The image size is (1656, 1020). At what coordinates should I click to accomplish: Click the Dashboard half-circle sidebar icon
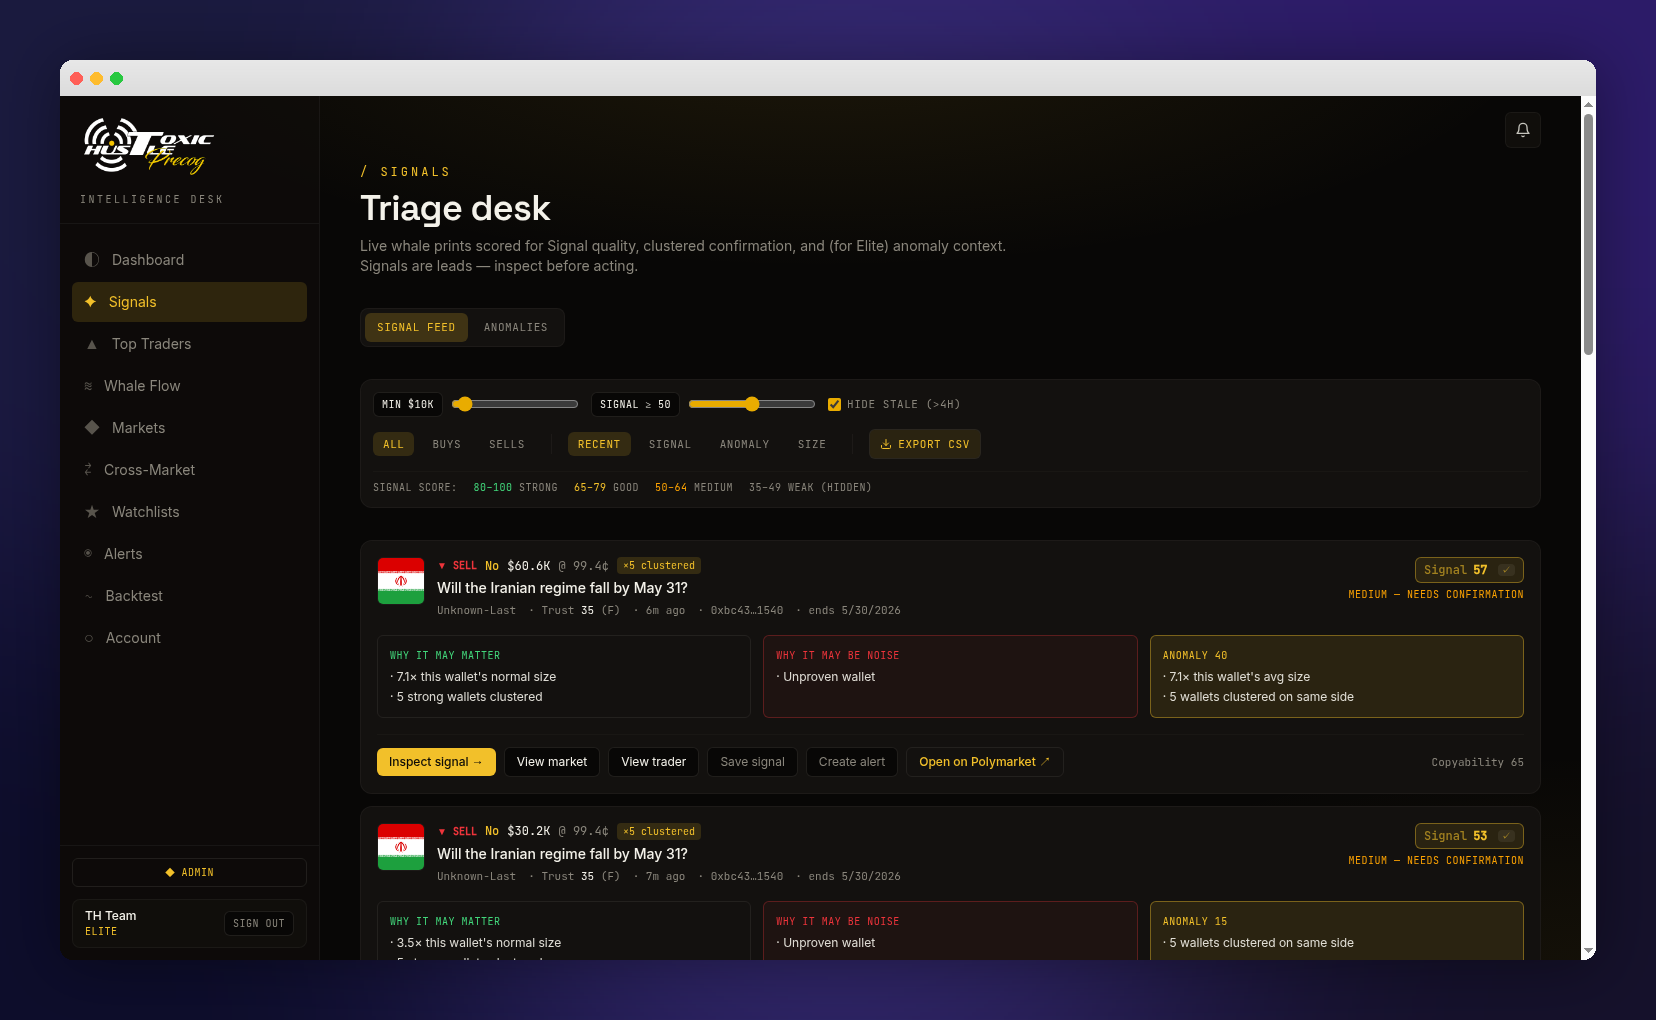click(92, 260)
